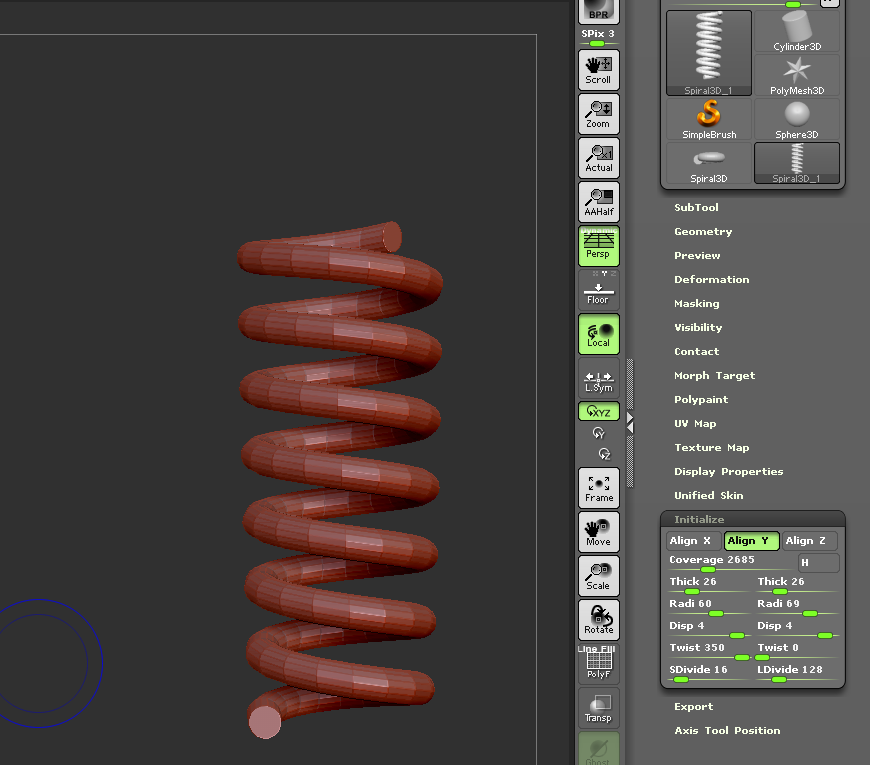
Task: Open the UV Map subpalette
Action: click(x=695, y=423)
